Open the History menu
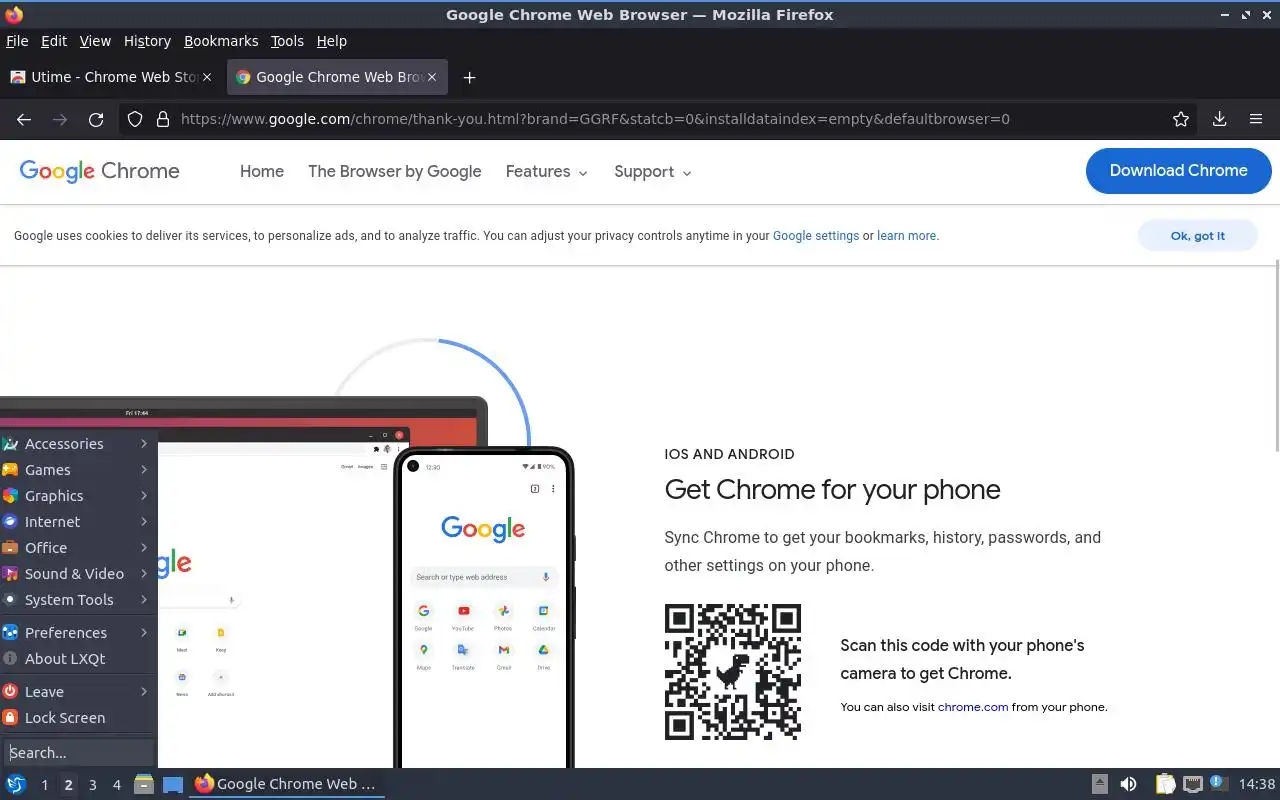1280x800 pixels. coord(147,41)
